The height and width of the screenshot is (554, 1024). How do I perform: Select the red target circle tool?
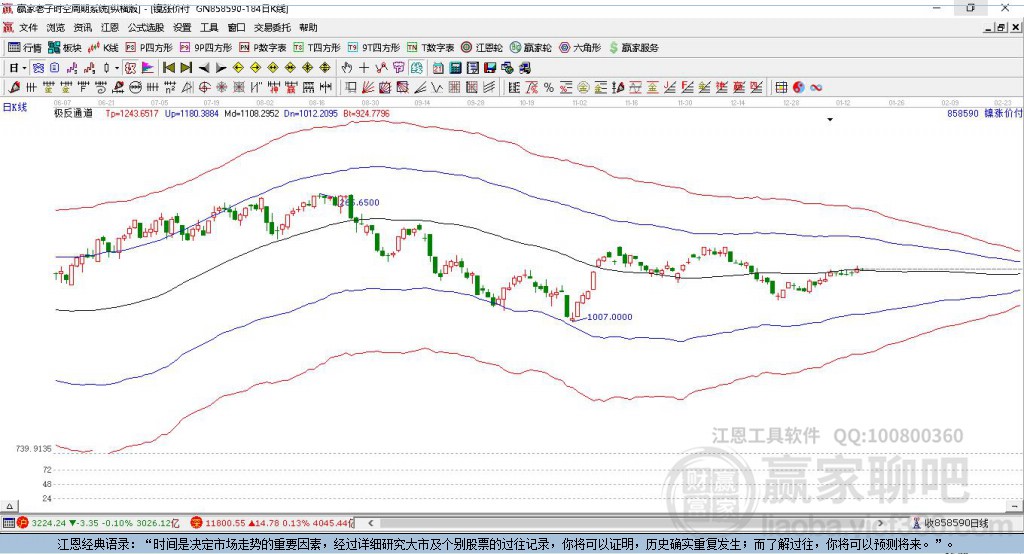[205, 88]
